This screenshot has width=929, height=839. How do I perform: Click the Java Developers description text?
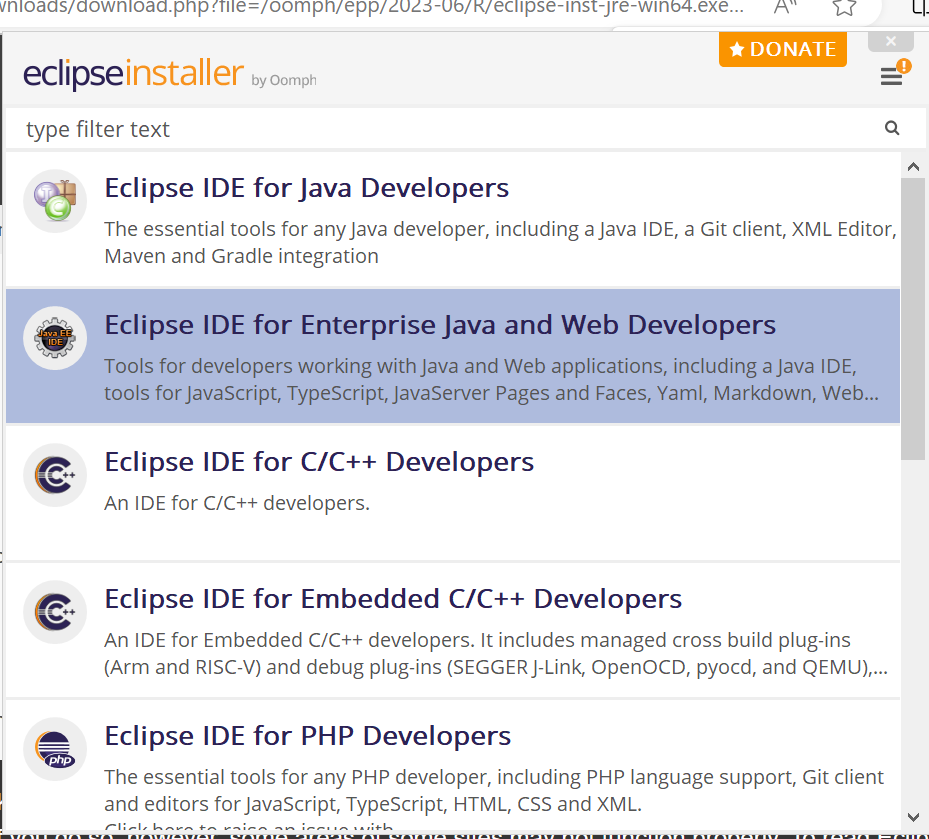click(x=501, y=242)
